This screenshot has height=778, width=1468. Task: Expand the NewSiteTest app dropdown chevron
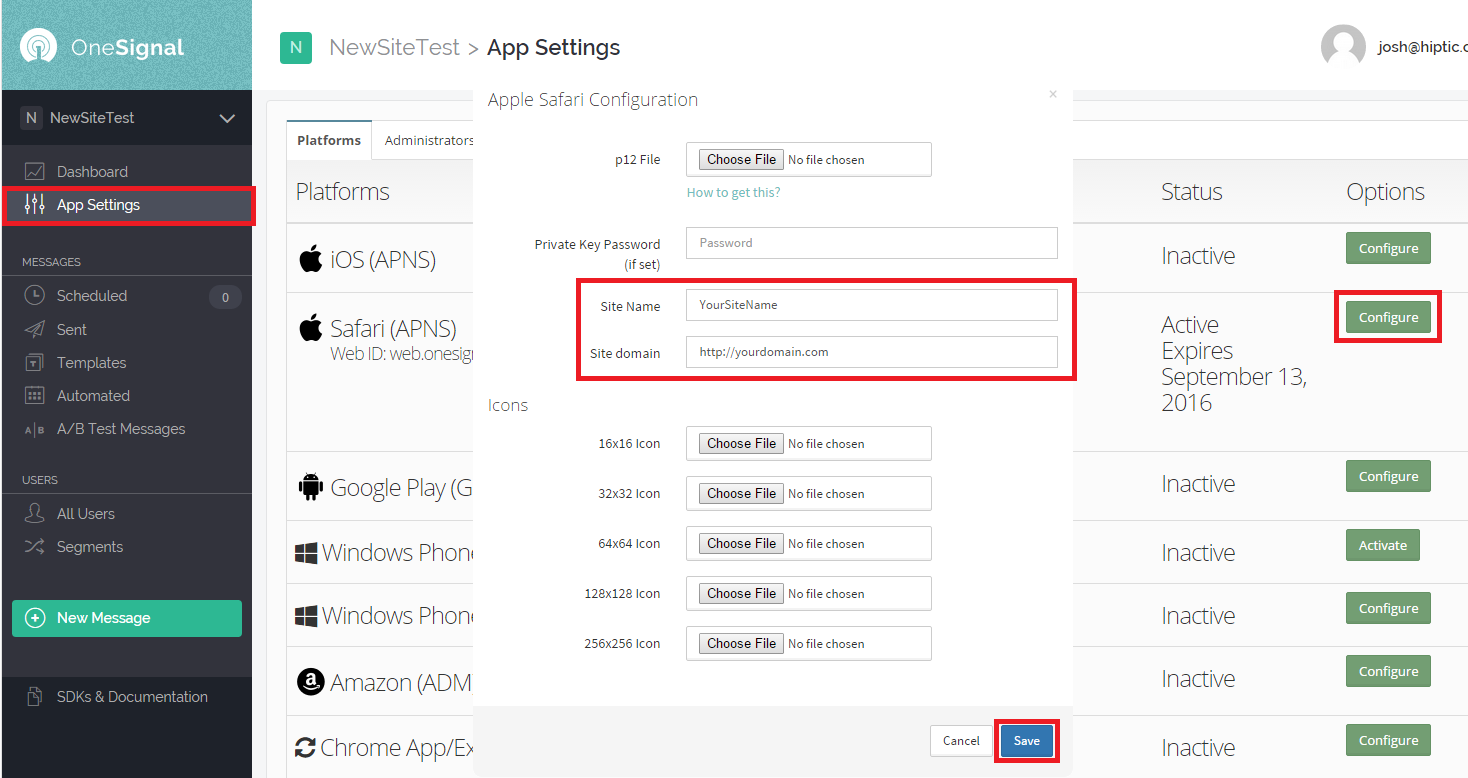point(227,118)
